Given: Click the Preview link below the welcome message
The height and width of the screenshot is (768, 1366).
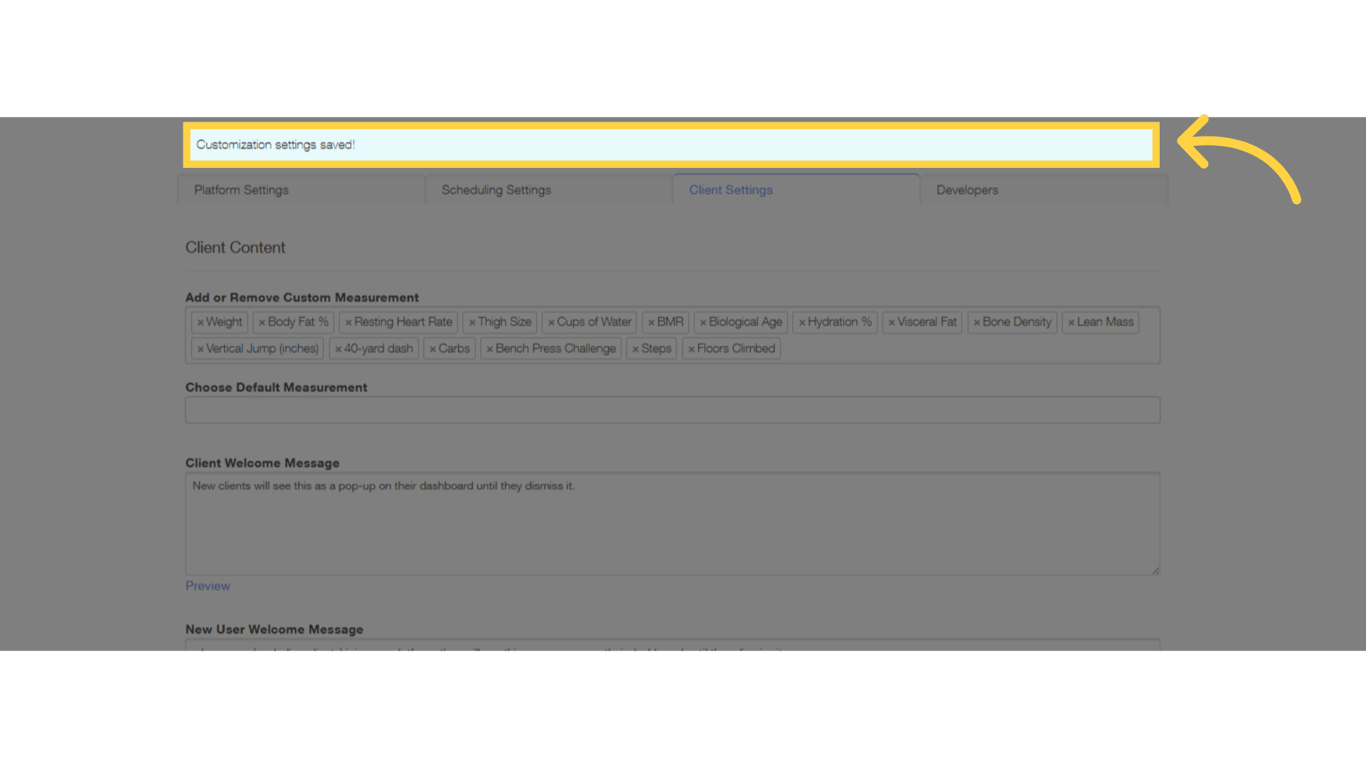Looking at the screenshot, I should click(x=207, y=585).
